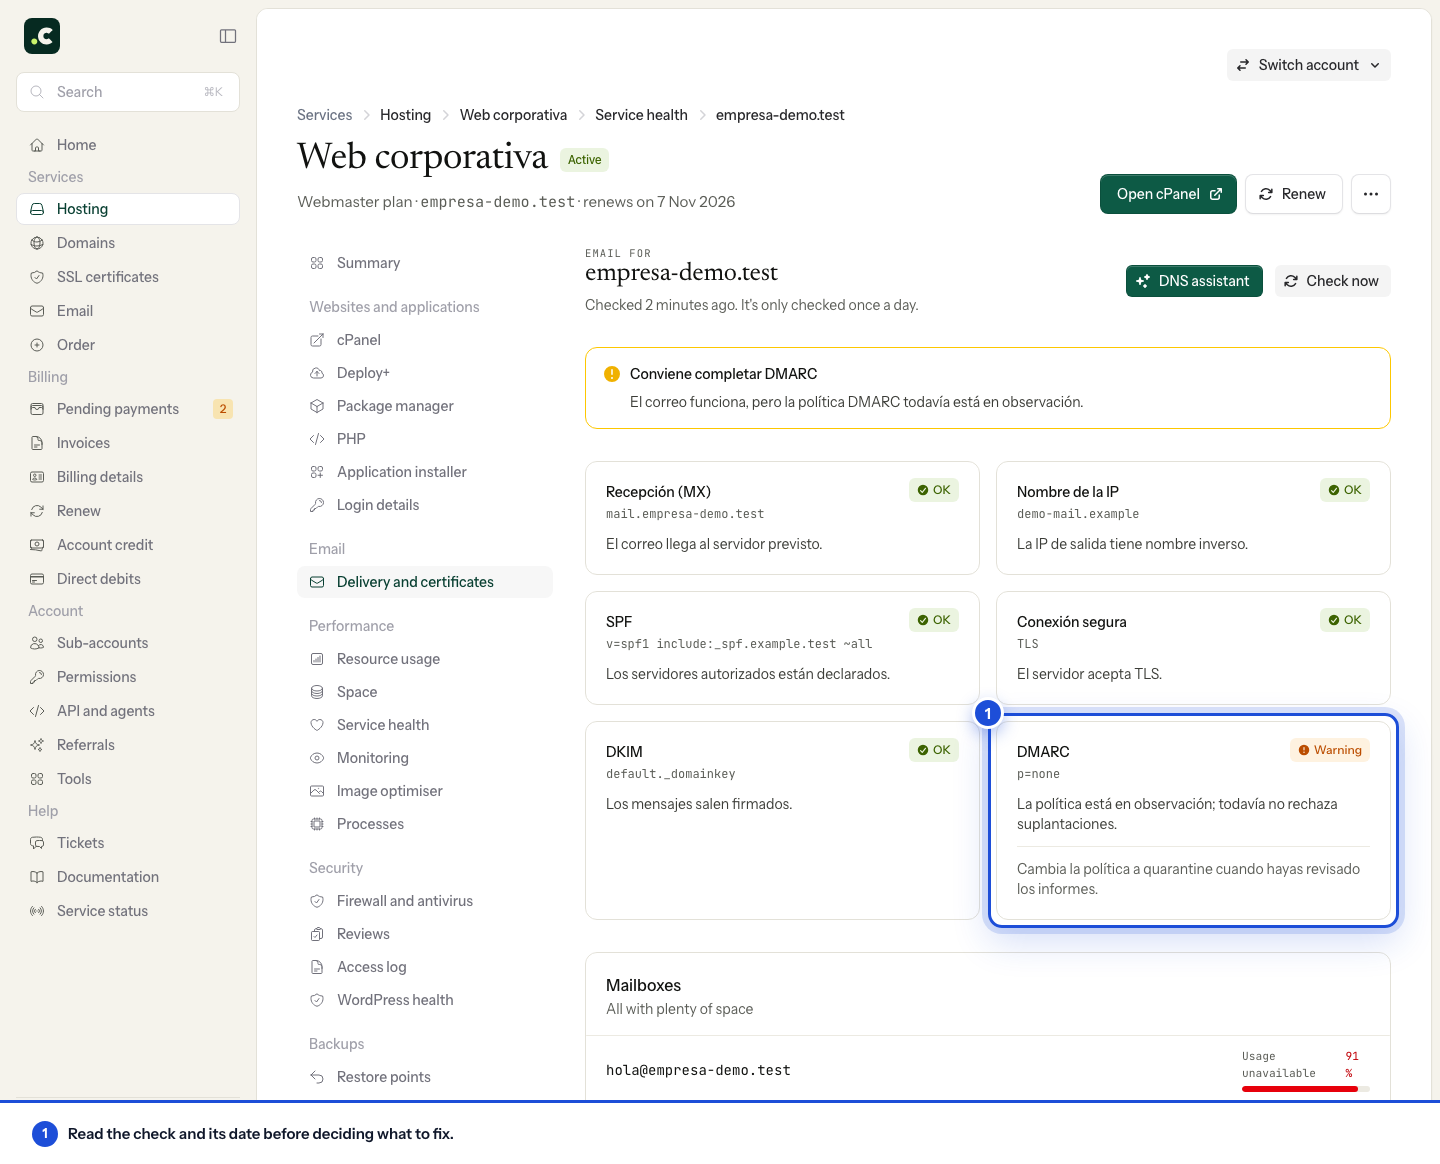Open Firewall and antivirus page
Screen dimensions: 1440x1164
(425, 901)
